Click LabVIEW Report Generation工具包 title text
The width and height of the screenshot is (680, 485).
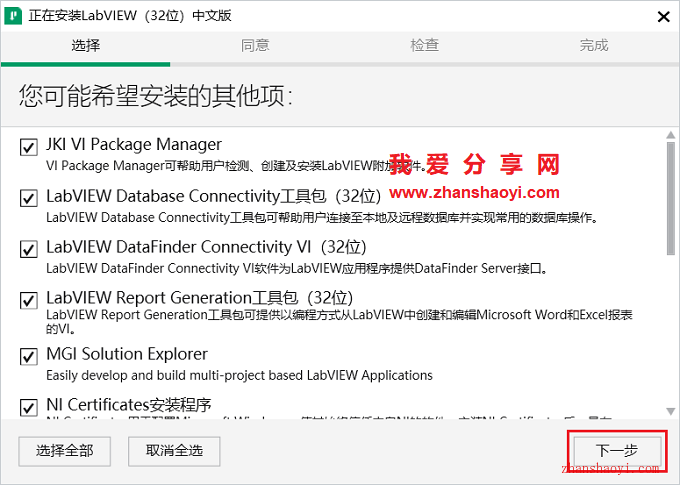pyautogui.click(x=199, y=298)
